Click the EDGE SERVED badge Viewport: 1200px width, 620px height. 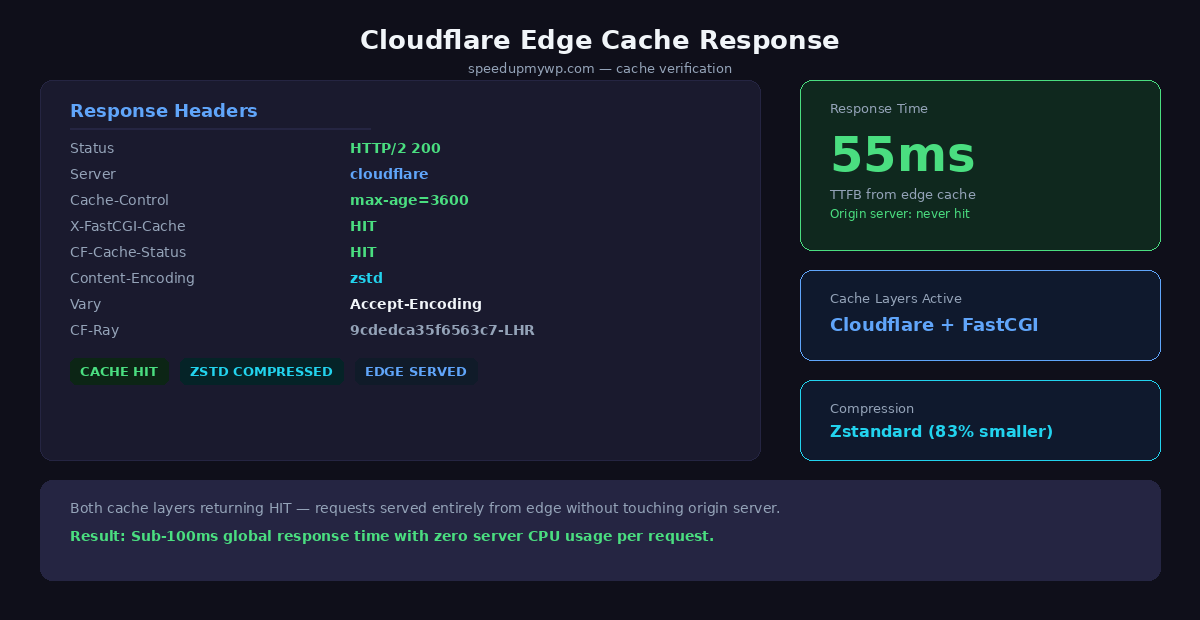coord(416,371)
